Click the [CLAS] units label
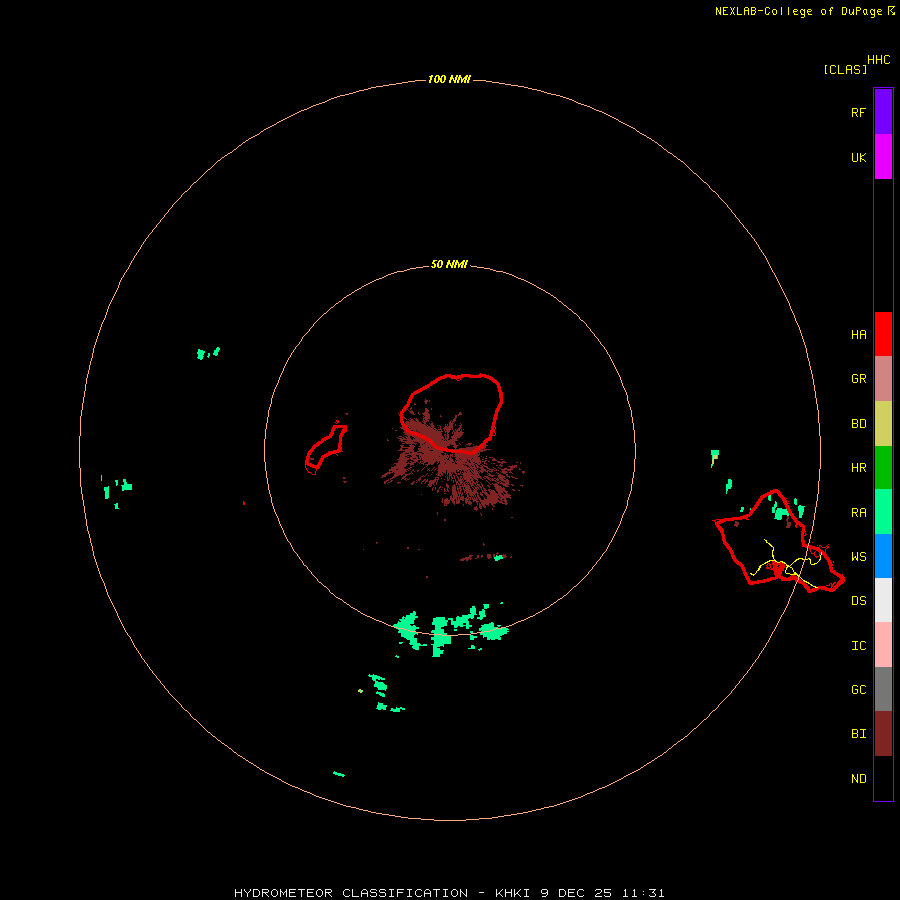 (845, 69)
